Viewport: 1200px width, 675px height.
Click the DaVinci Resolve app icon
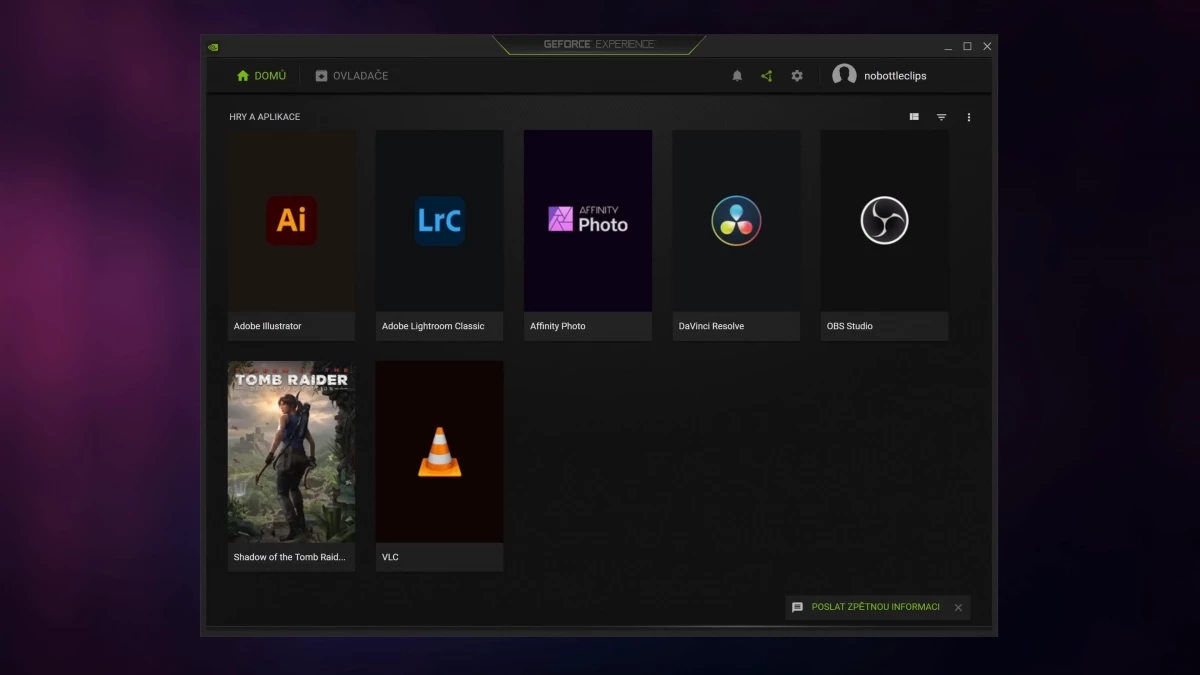[x=736, y=220]
